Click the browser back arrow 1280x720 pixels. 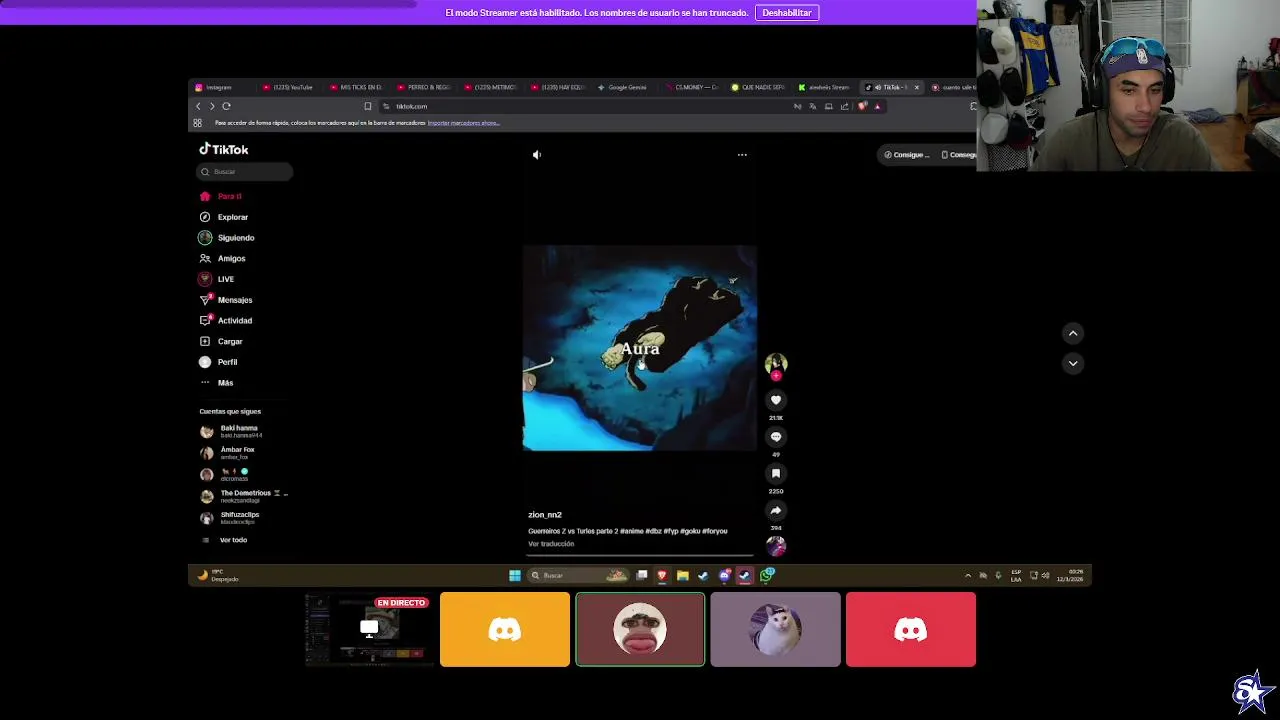(198, 106)
